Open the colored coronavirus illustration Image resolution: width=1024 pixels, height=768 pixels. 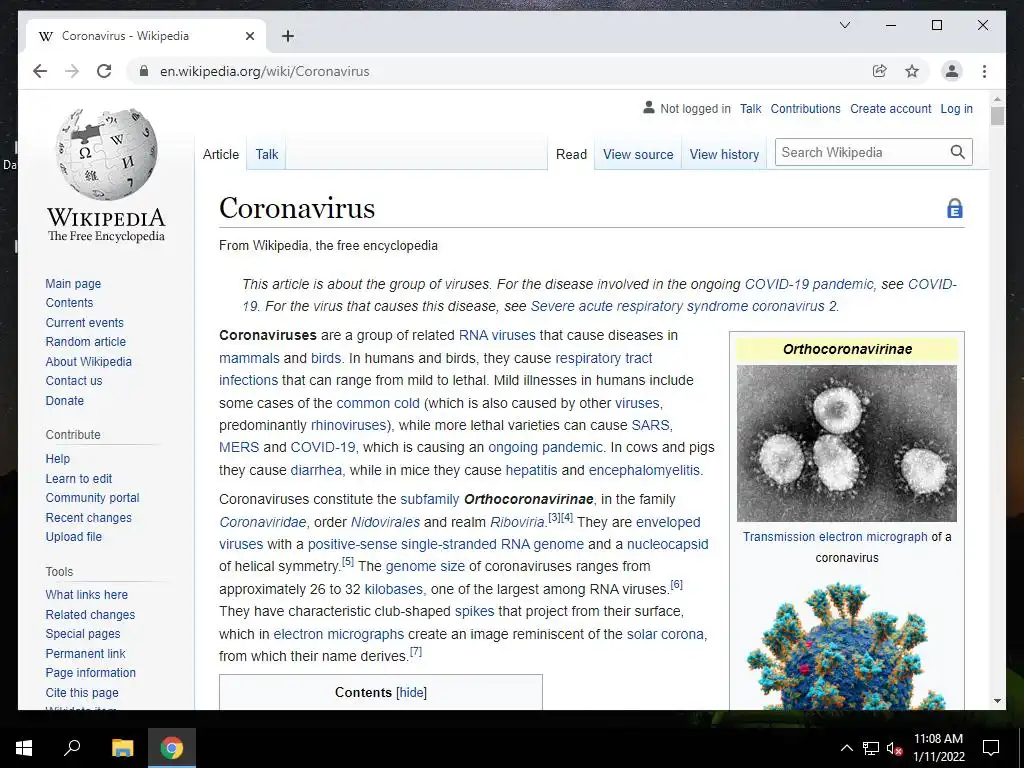click(846, 647)
